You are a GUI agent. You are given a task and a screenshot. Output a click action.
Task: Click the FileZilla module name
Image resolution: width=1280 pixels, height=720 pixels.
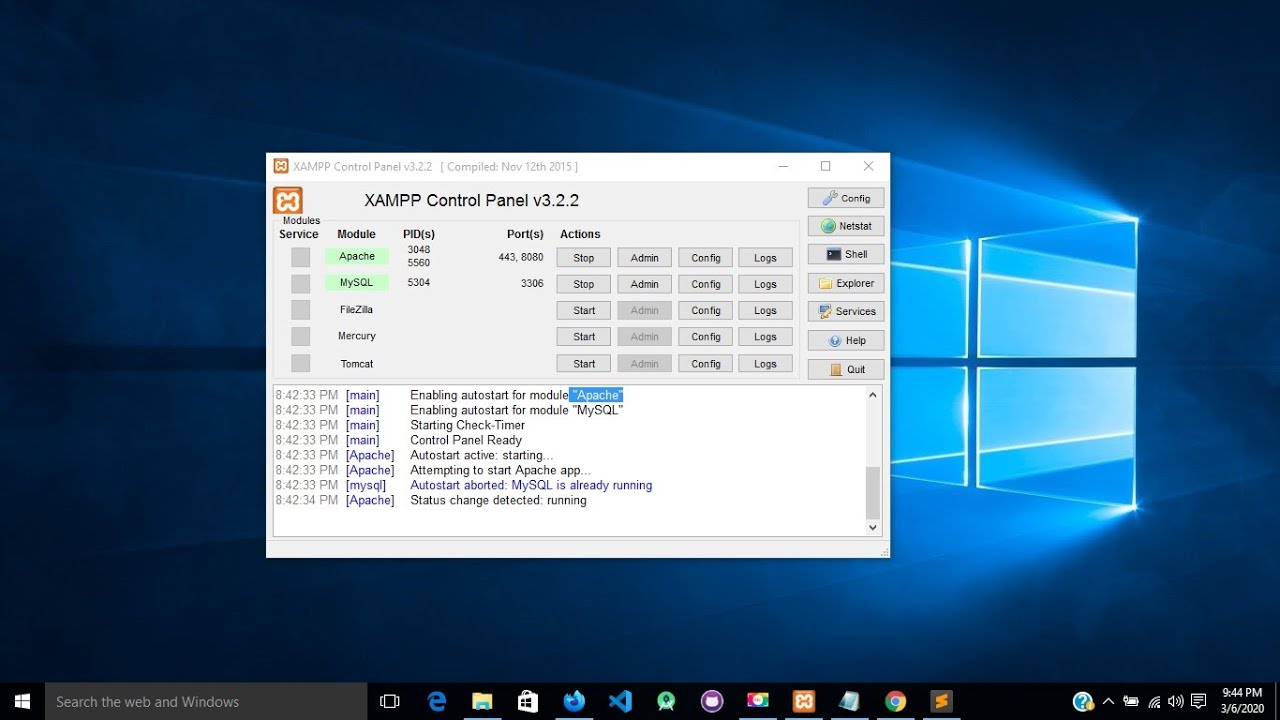pyautogui.click(x=357, y=310)
